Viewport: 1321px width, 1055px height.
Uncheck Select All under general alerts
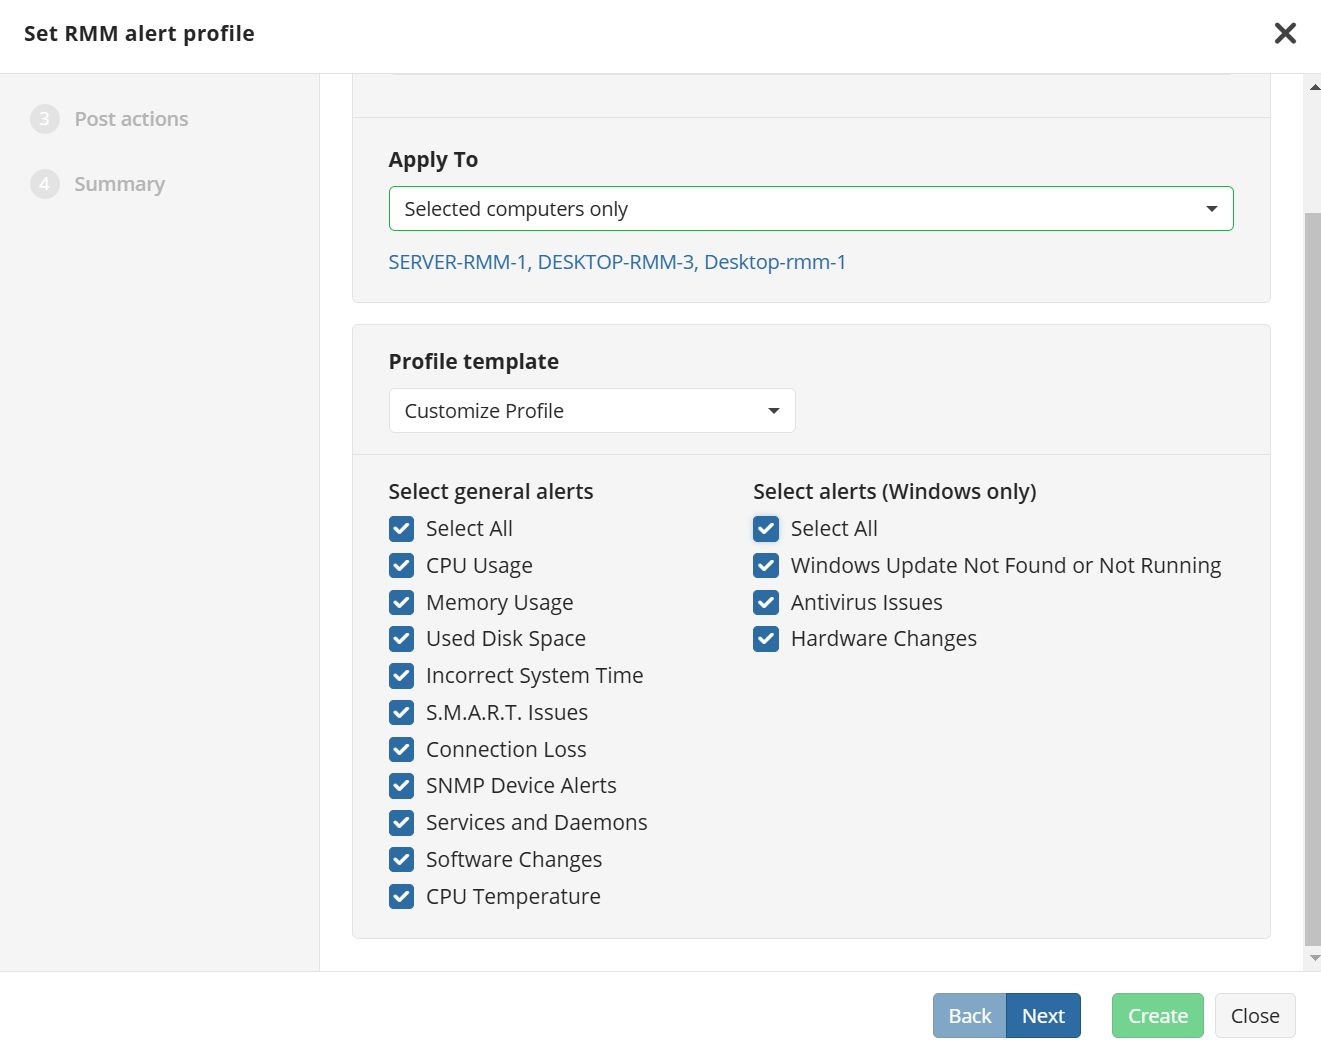pos(401,529)
